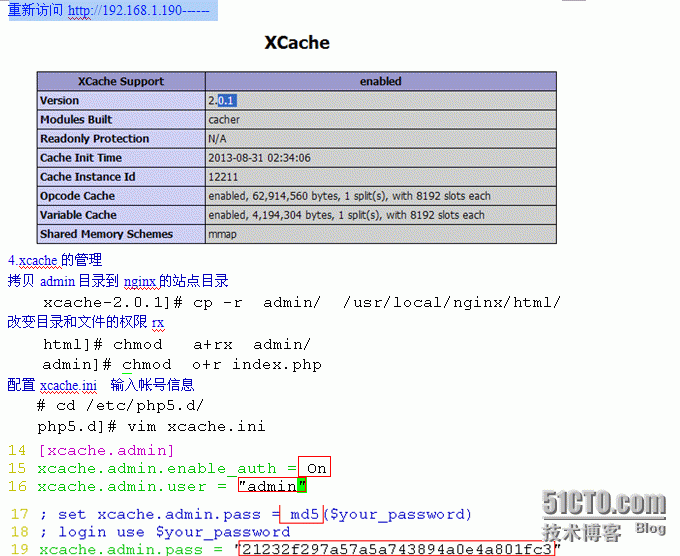Click the instance id value 12211
This screenshot has width=680, height=556.
[x=223, y=177]
